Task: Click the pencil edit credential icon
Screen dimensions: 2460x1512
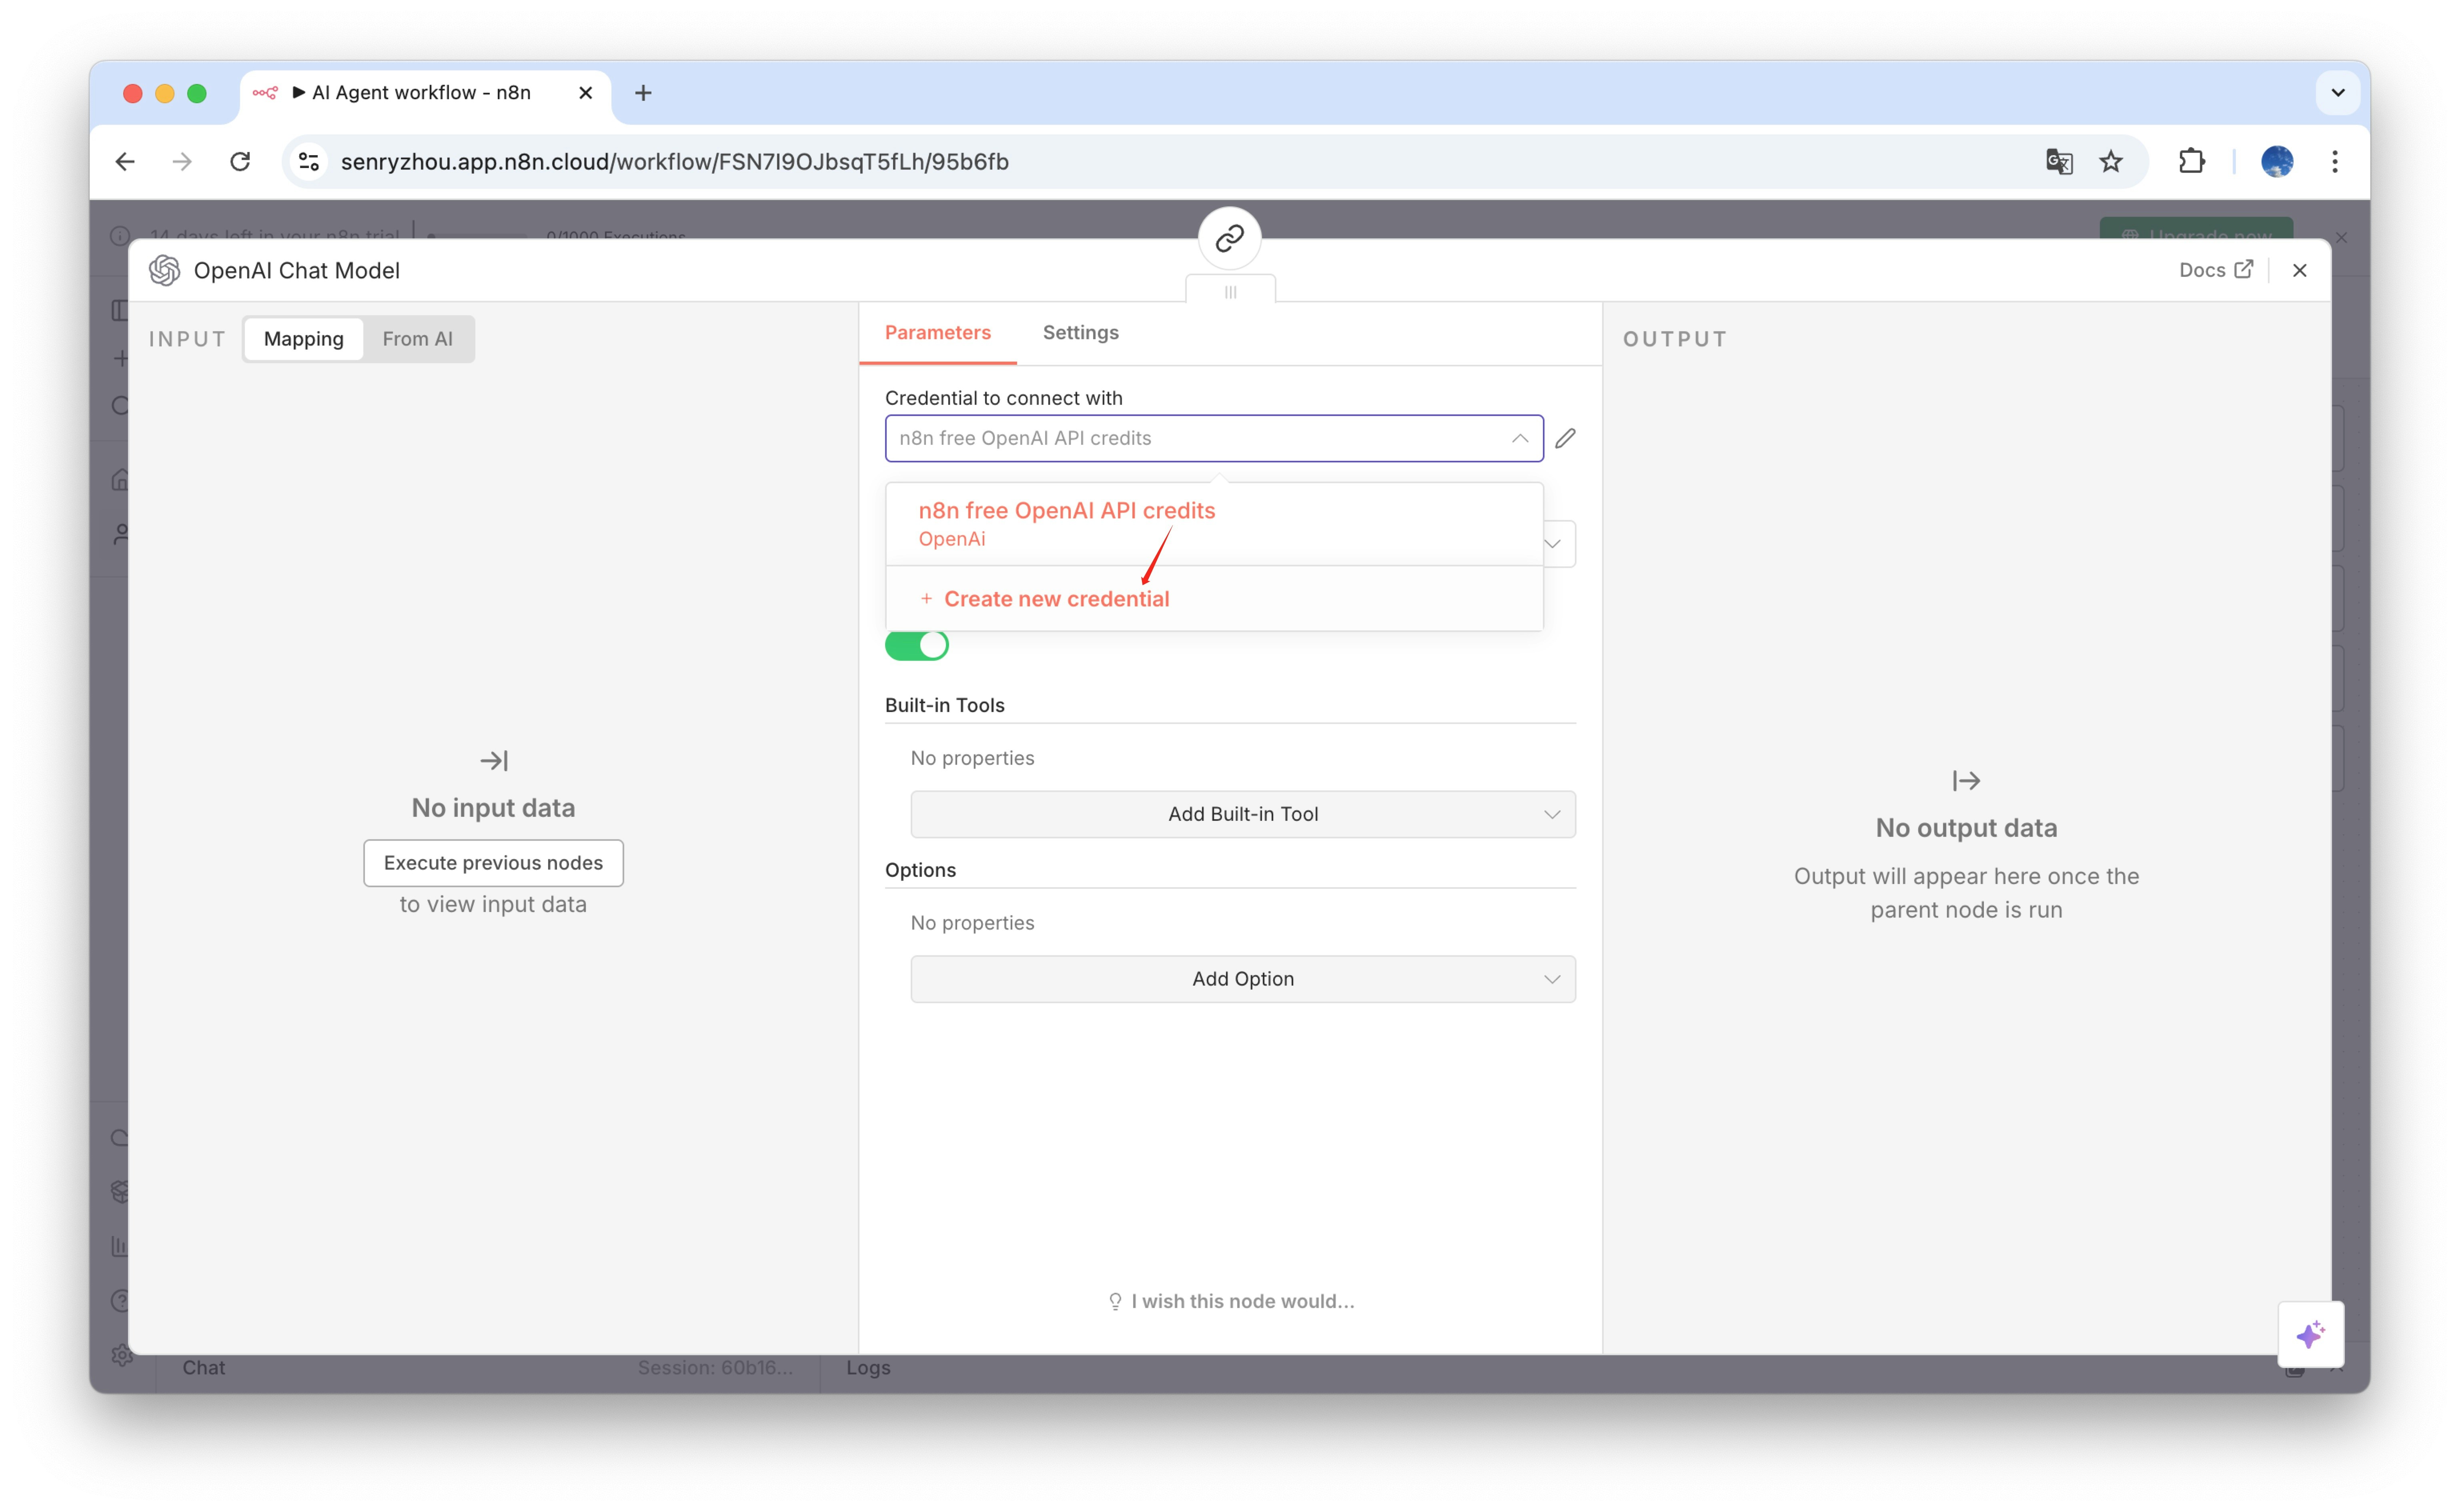Action: (1565, 438)
